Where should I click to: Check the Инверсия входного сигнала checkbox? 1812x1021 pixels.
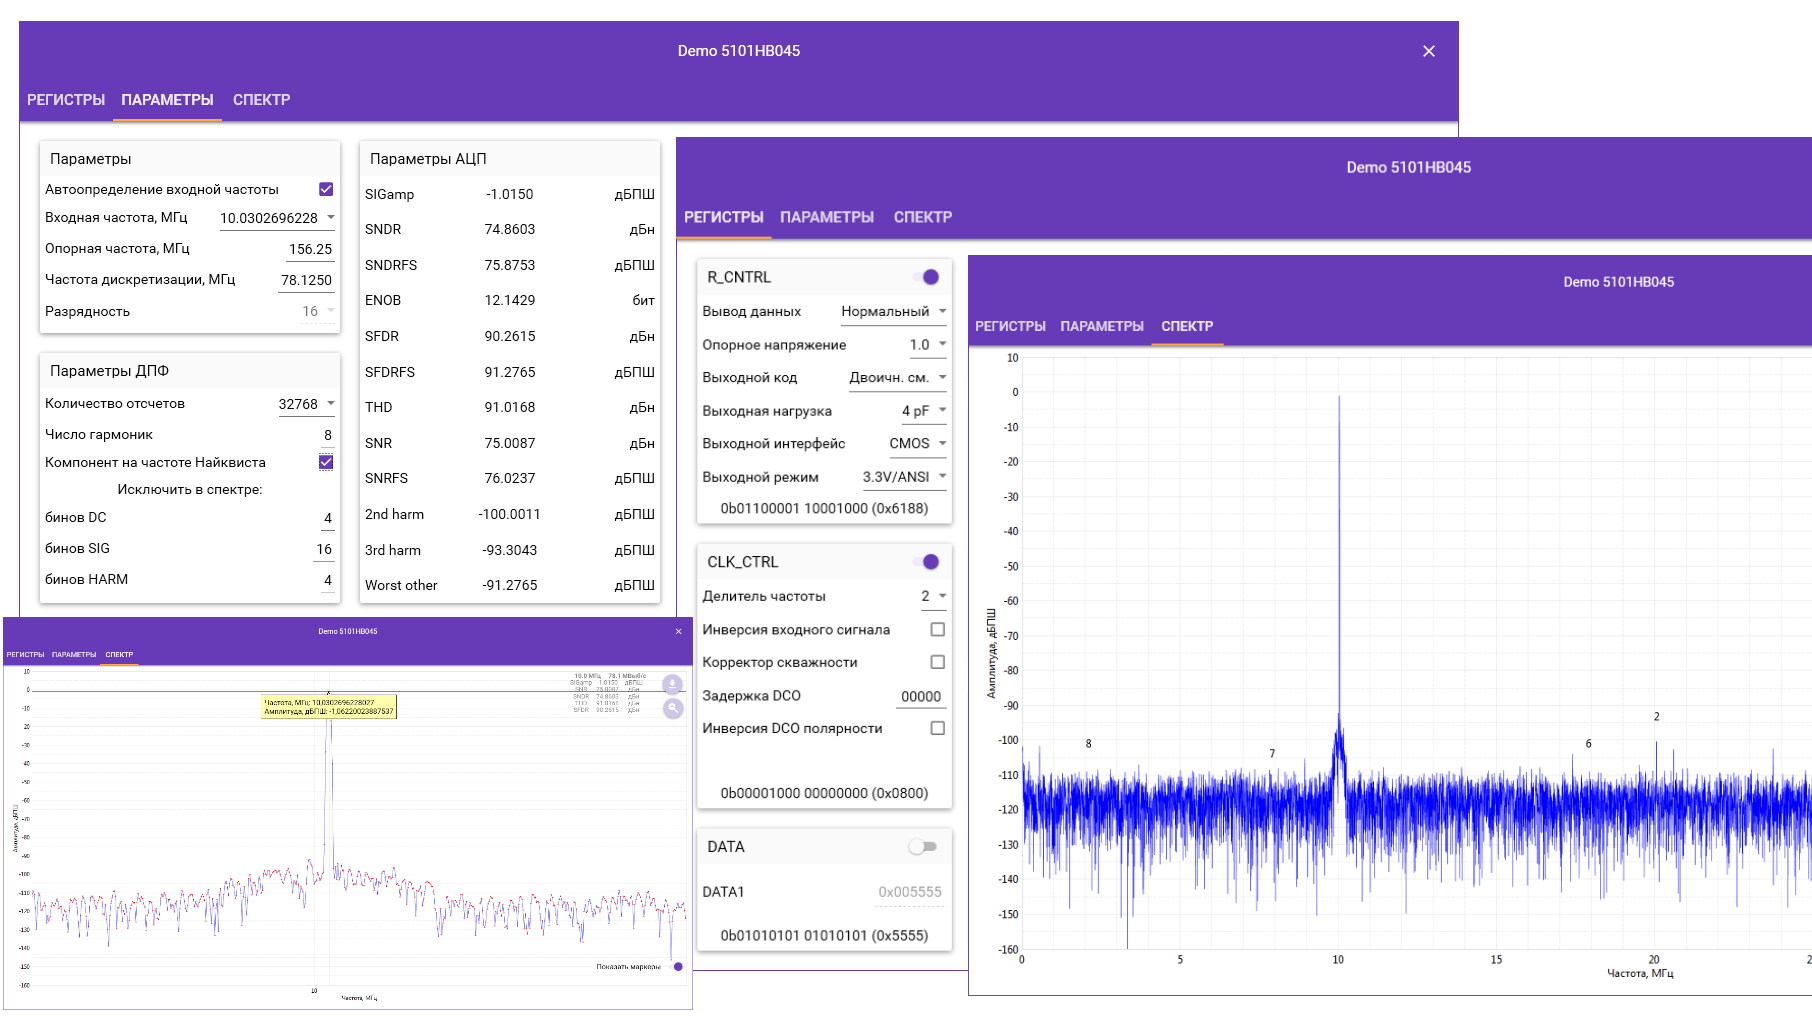coord(938,629)
